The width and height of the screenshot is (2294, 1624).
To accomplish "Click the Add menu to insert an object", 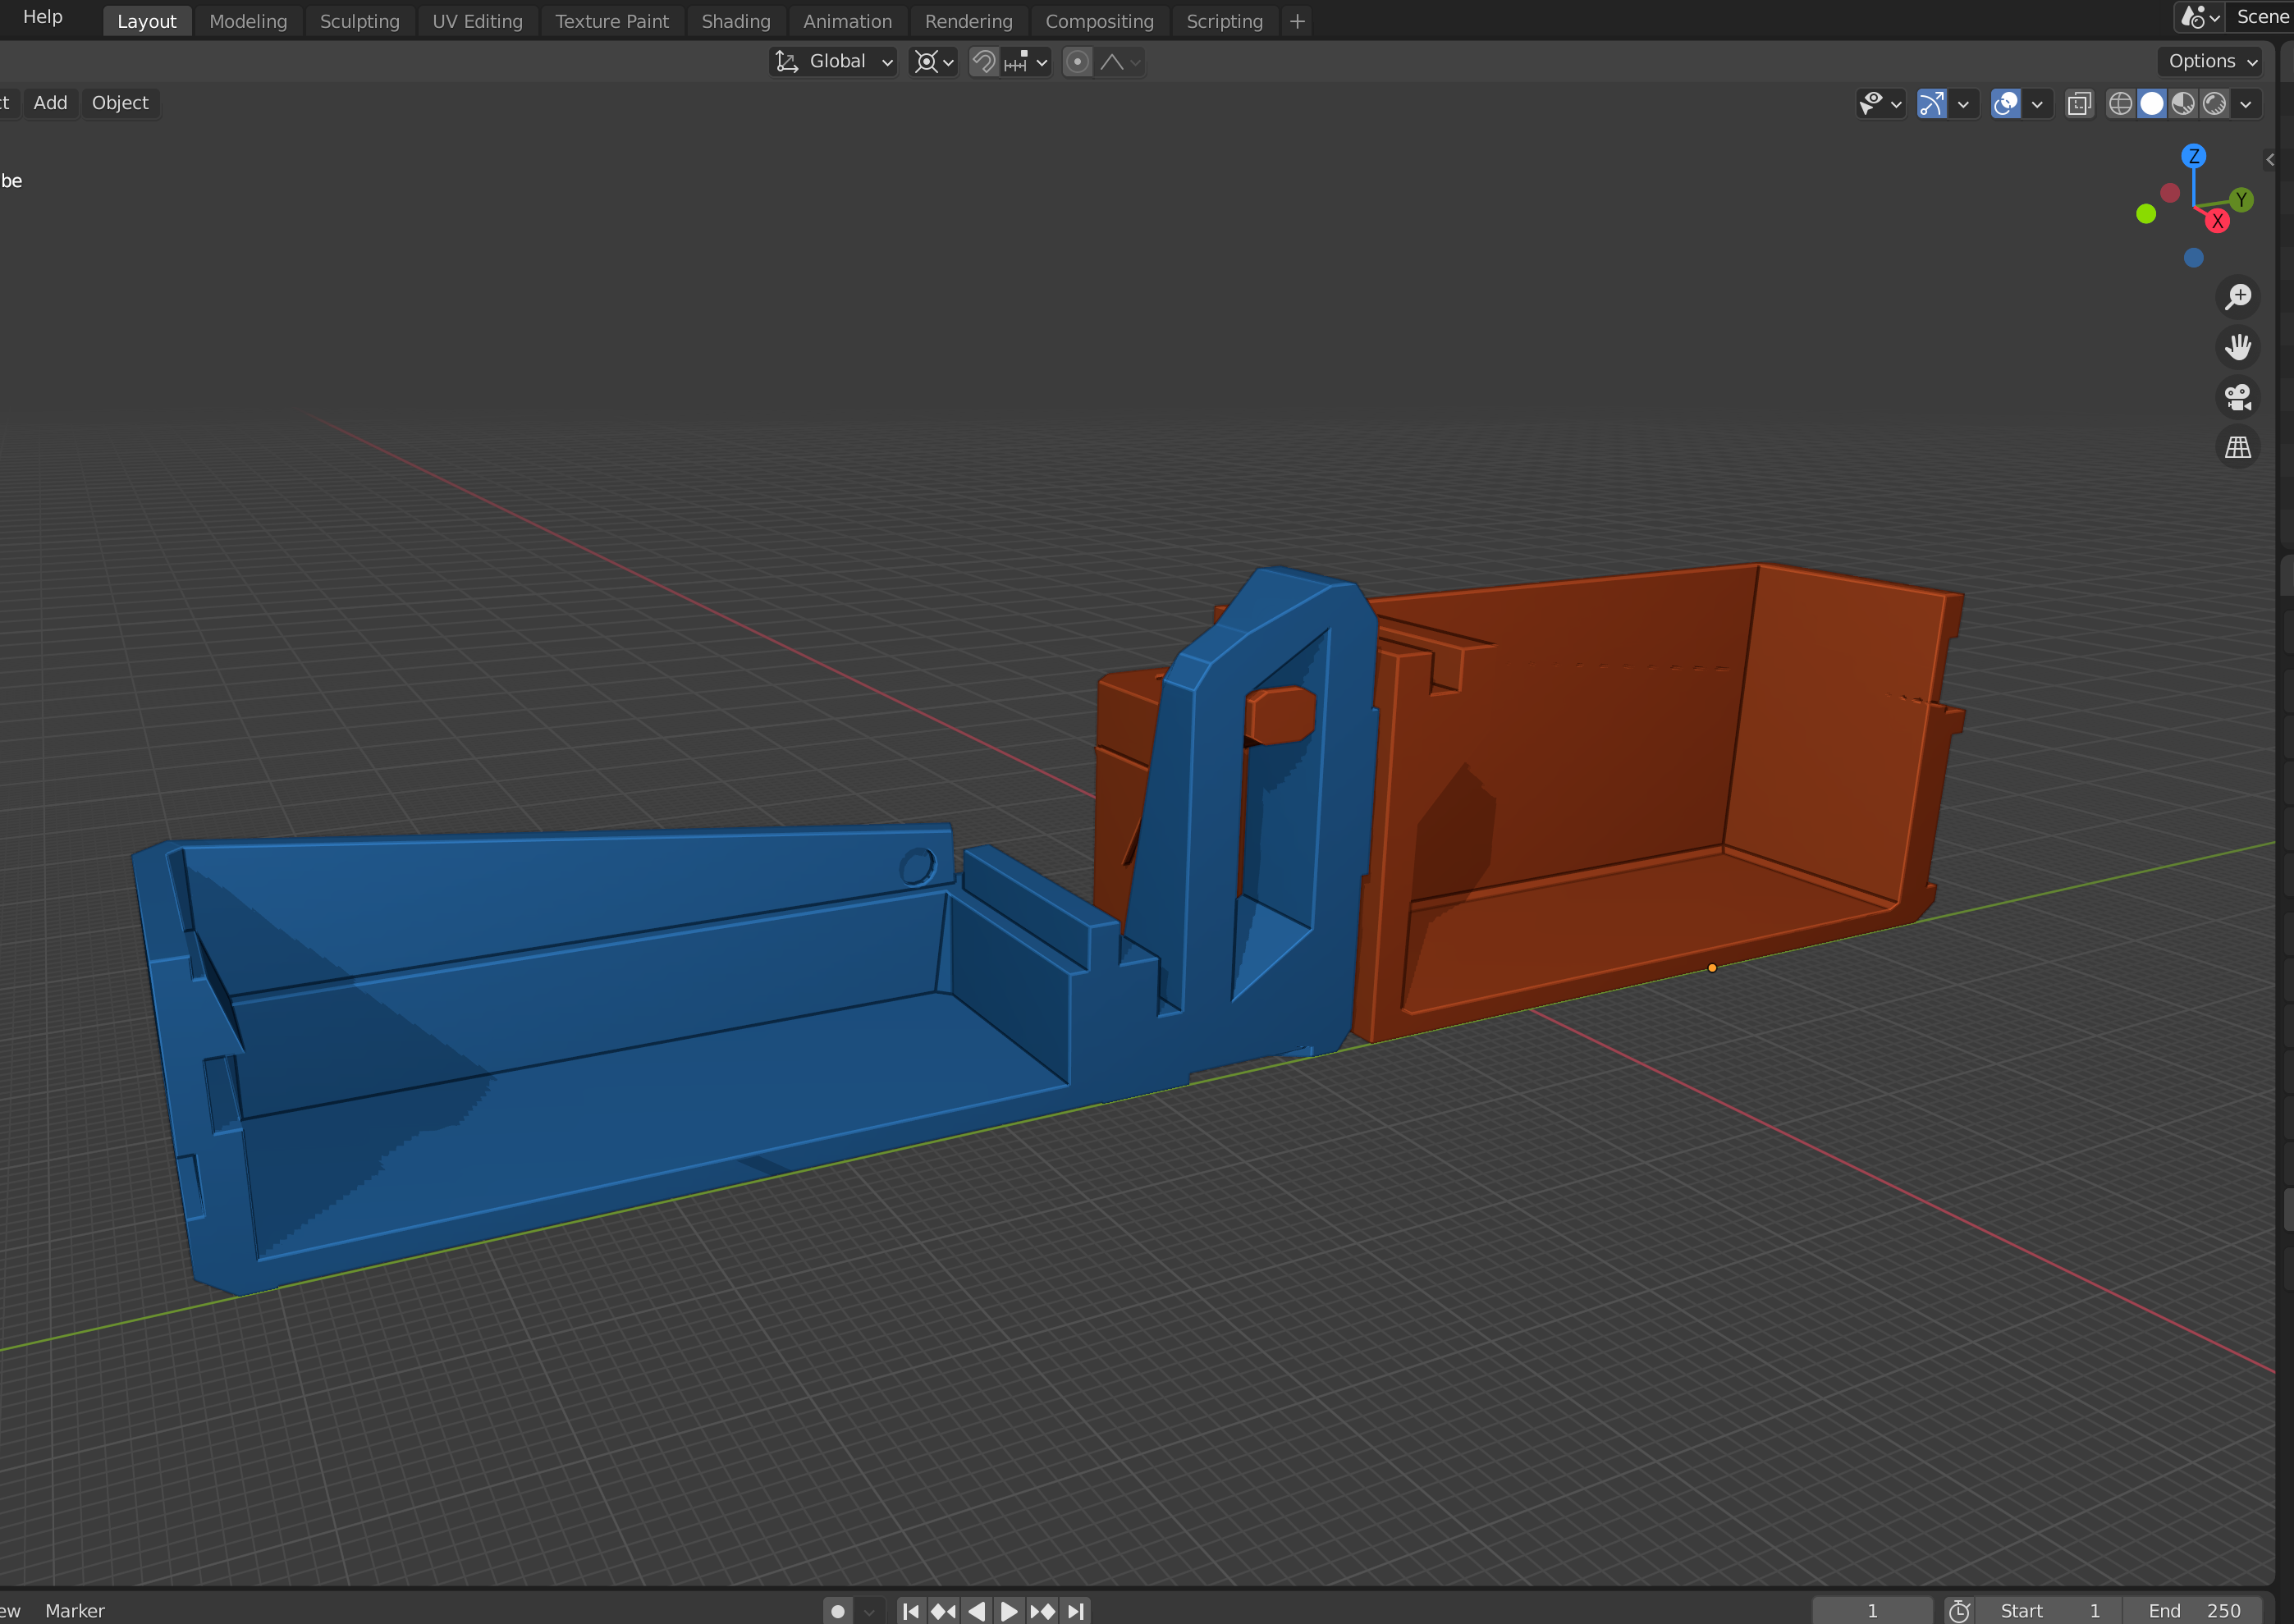I will pos(49,102).
